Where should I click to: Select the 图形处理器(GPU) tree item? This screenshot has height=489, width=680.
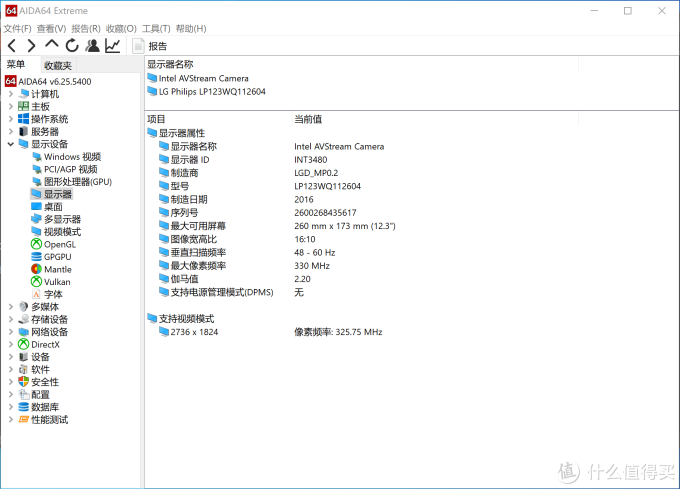(72, 182)
